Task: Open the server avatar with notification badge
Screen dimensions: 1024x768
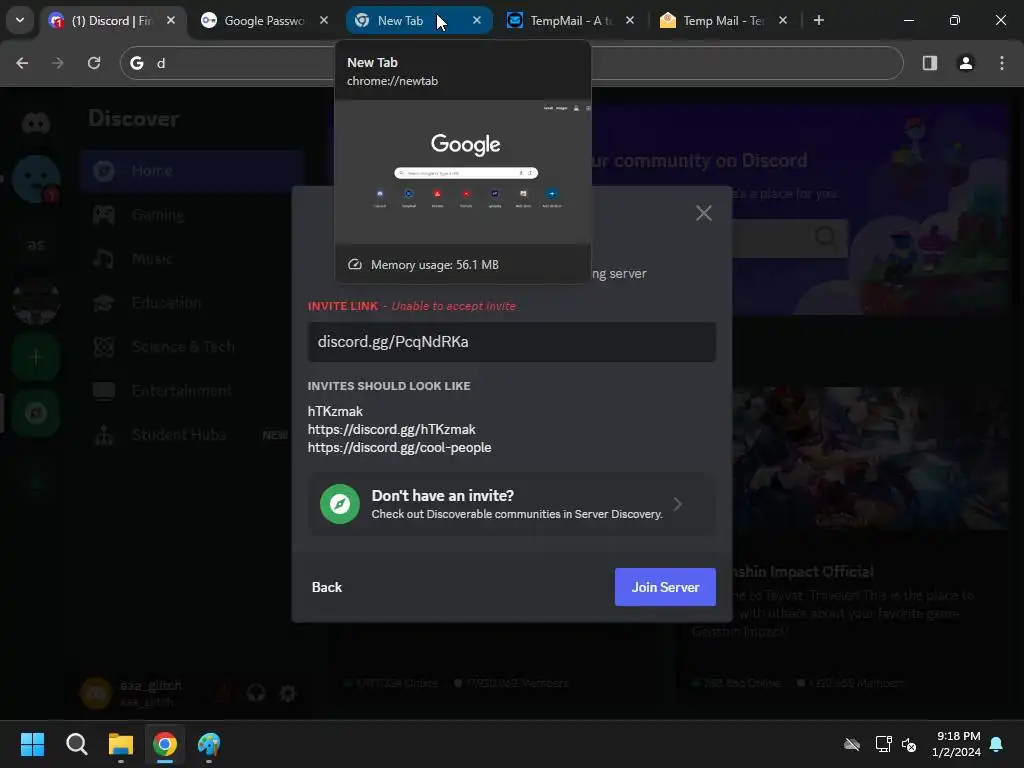Action: click(x=37, y=178)
